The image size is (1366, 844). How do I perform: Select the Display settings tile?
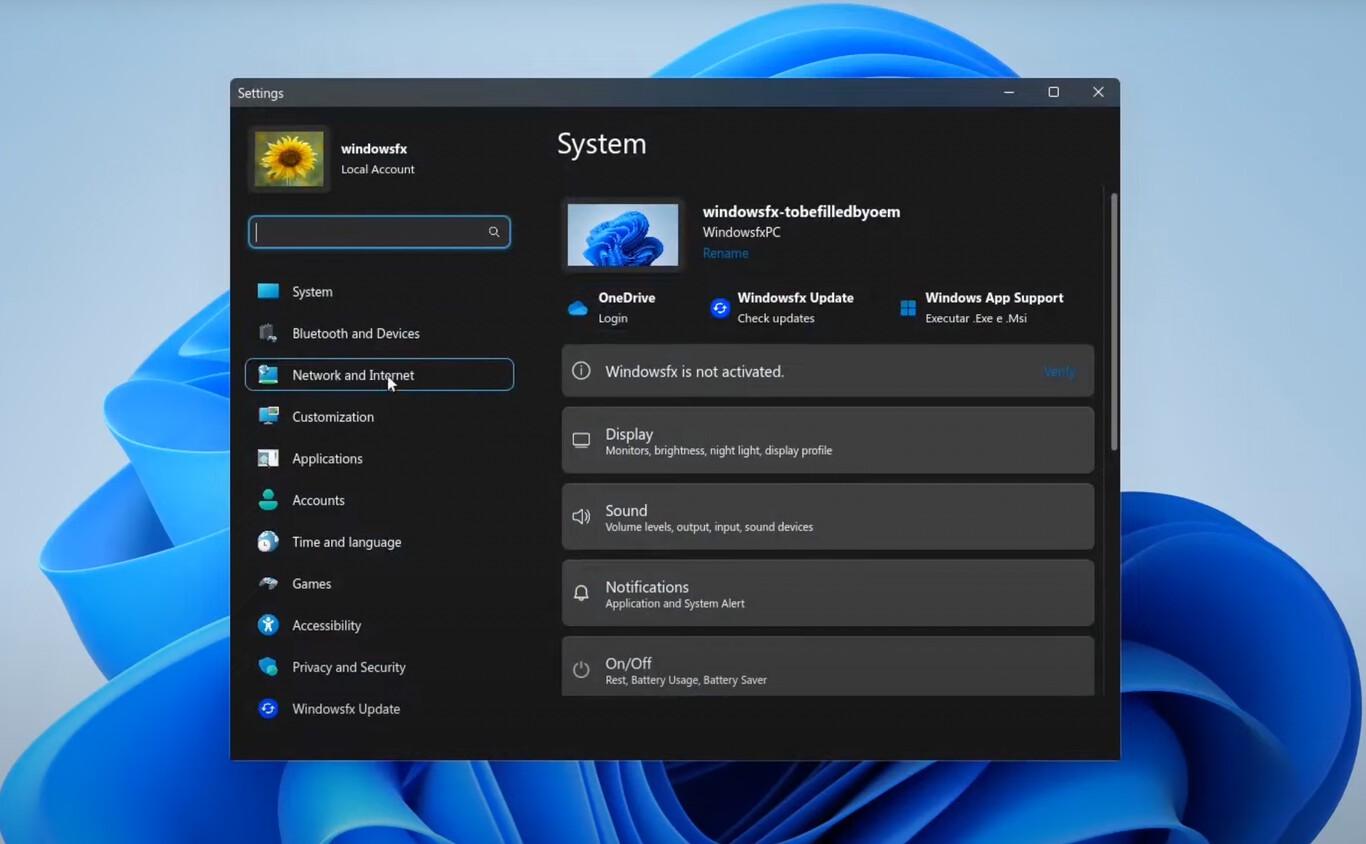pyautogui.click(x=827, y=440)
